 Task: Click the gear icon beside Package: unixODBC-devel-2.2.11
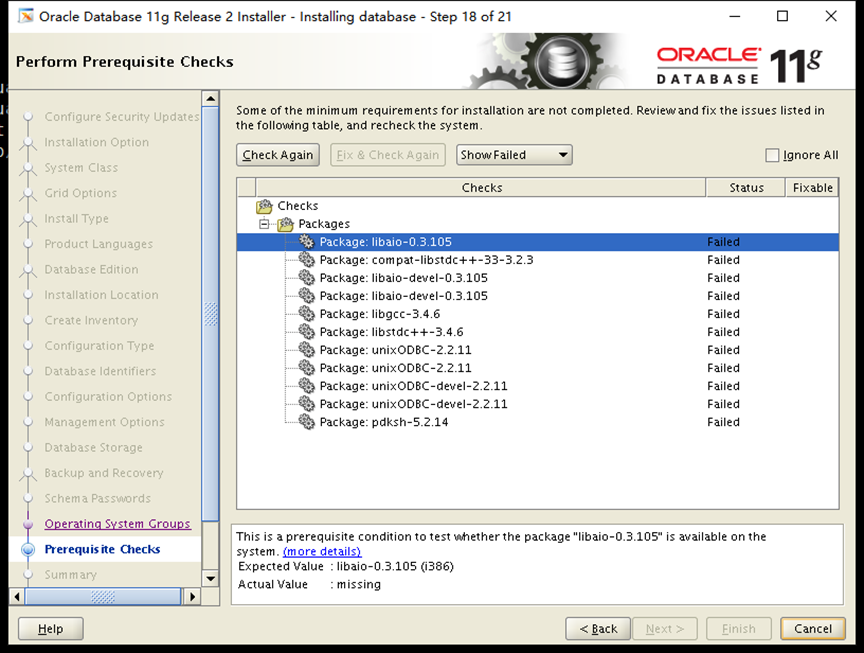(x=306, y=385)
